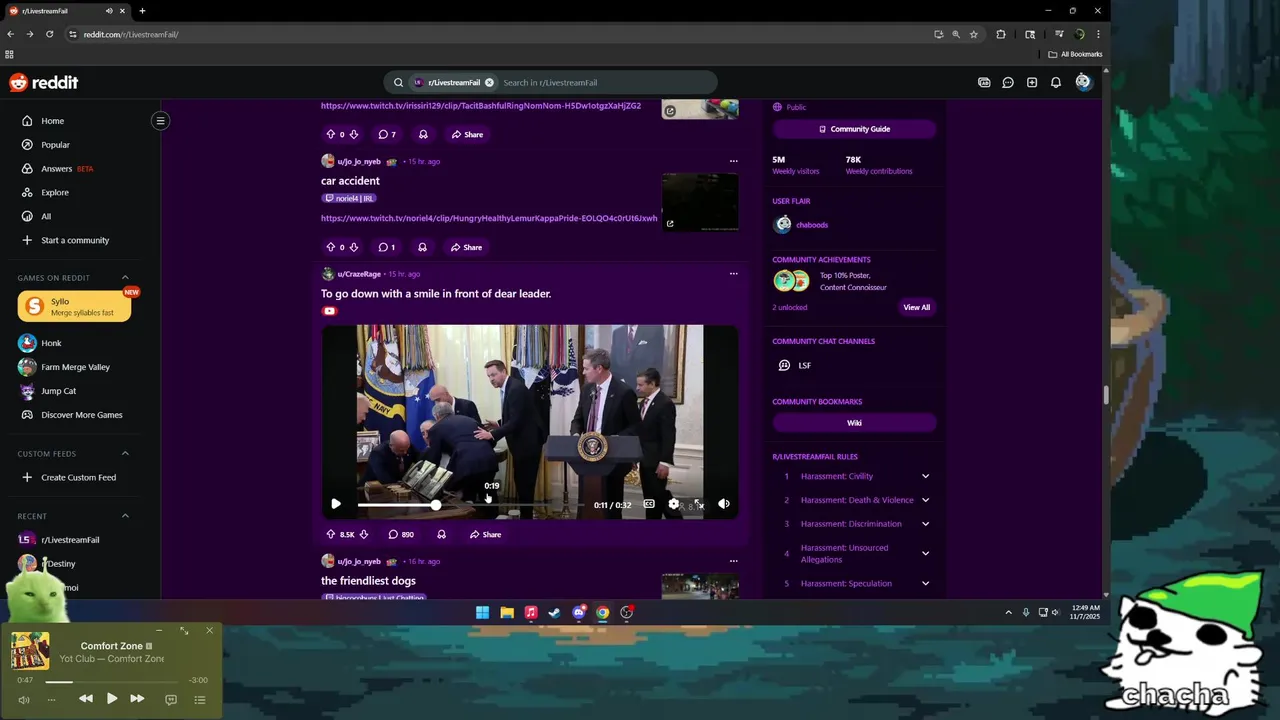The image size is (1280, 720).
Task: Bookmark this page with star icon
Action: click(974, 34)
